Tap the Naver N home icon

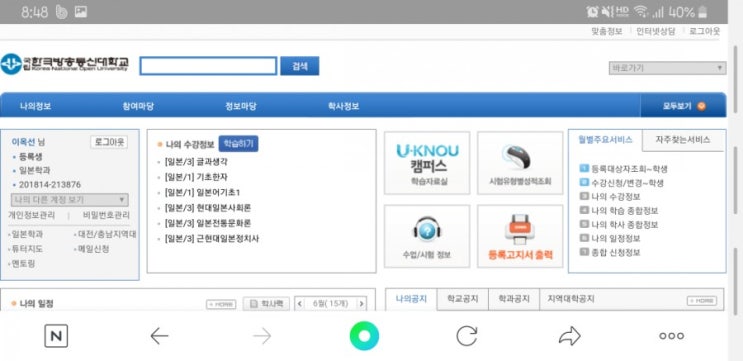click(x=56, y=336)
